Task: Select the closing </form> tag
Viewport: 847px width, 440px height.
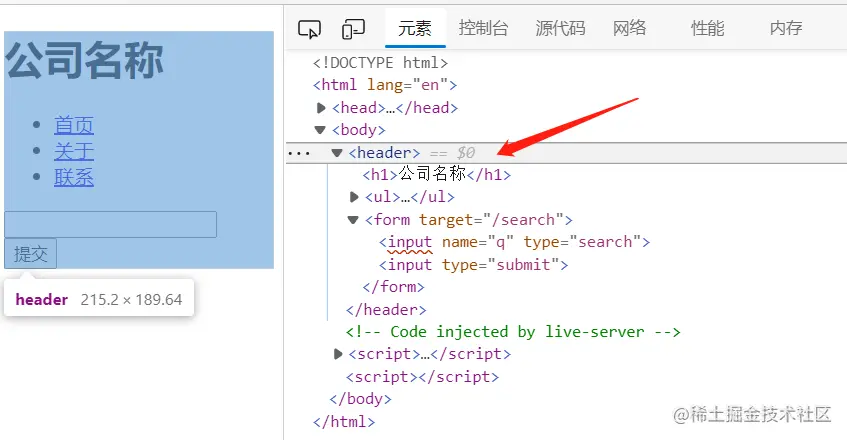Action: point(393,287)
